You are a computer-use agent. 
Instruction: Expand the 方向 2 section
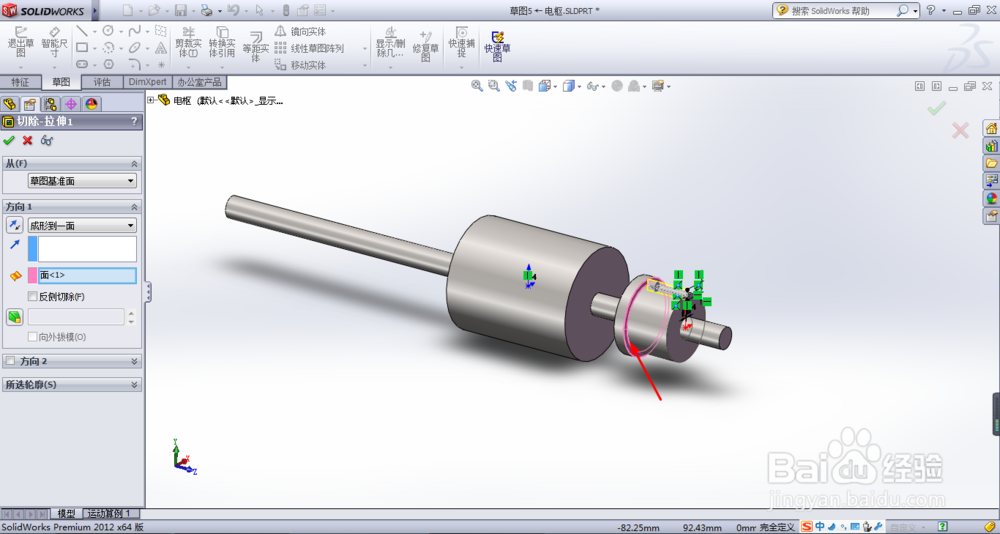pyautogui.click(x=134, y=361)
